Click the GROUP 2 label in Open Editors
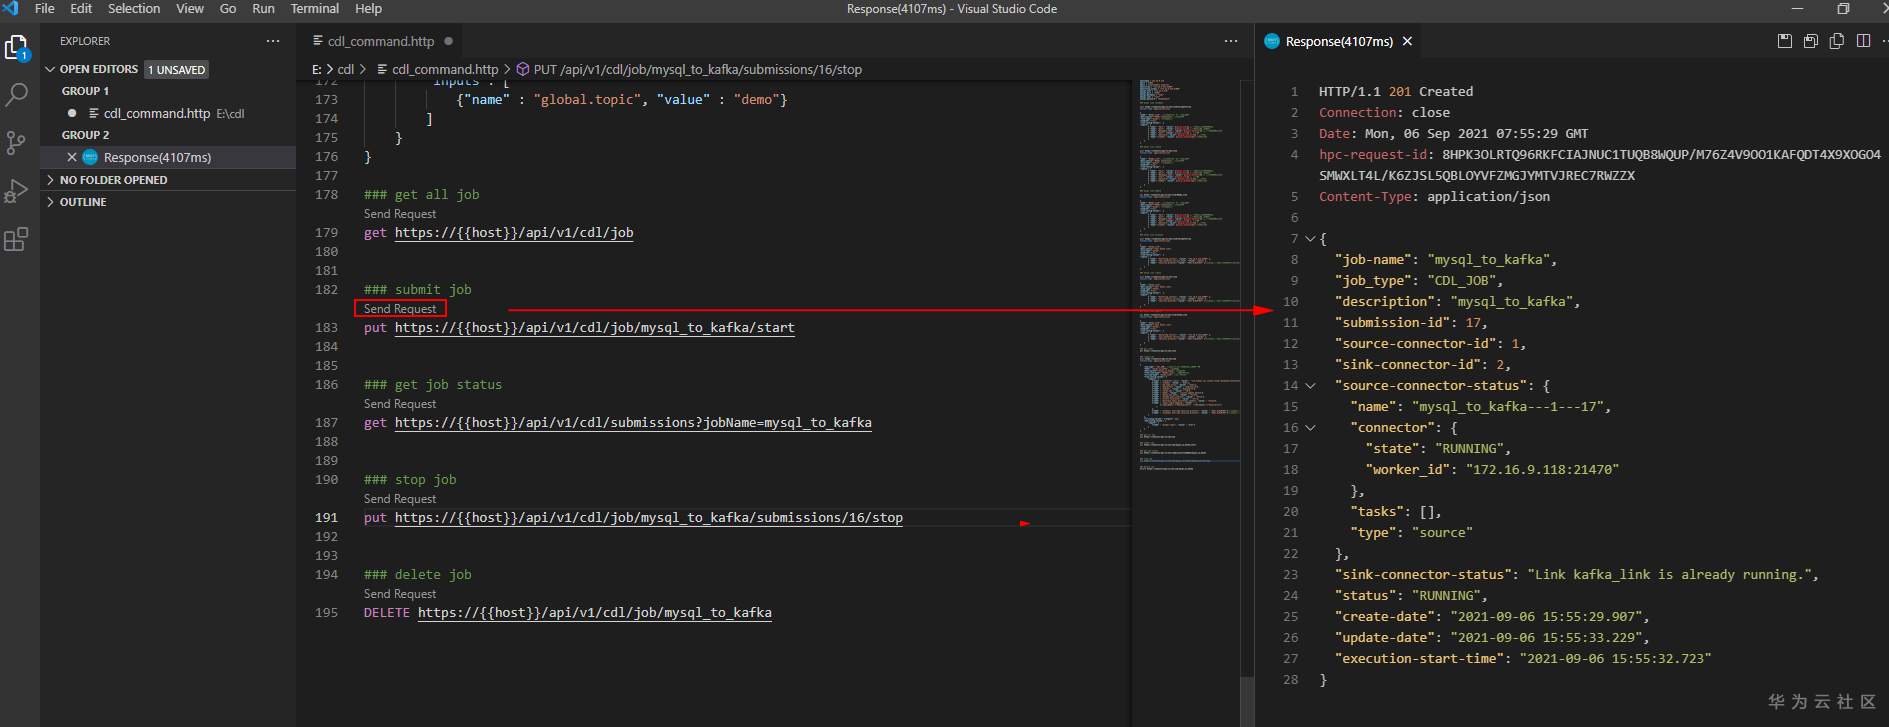Image resolution: width=1889 pixels, height=727 pixels. [x=86, y=135]
